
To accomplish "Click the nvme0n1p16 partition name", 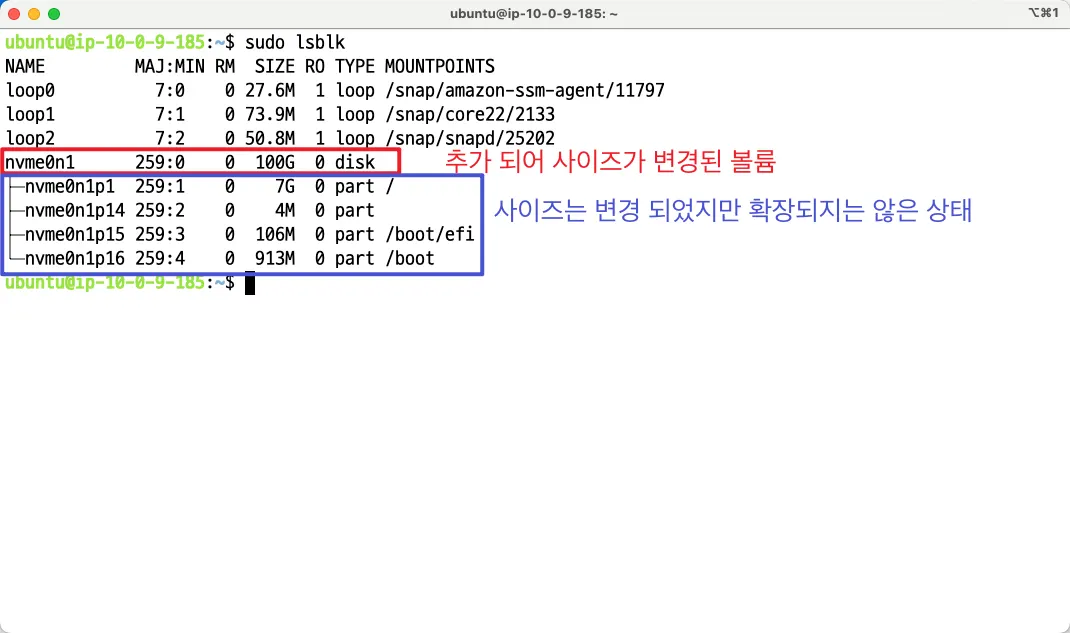I will (x=75, y=259).
